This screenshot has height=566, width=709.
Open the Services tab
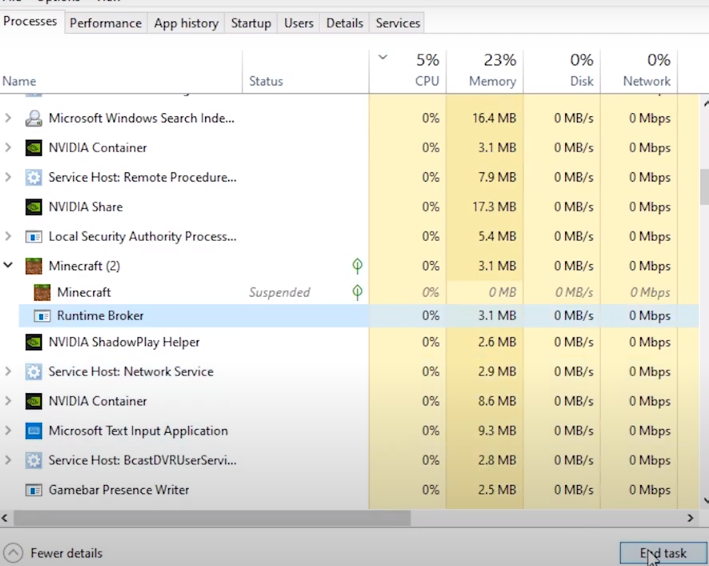tap(398, 23)
